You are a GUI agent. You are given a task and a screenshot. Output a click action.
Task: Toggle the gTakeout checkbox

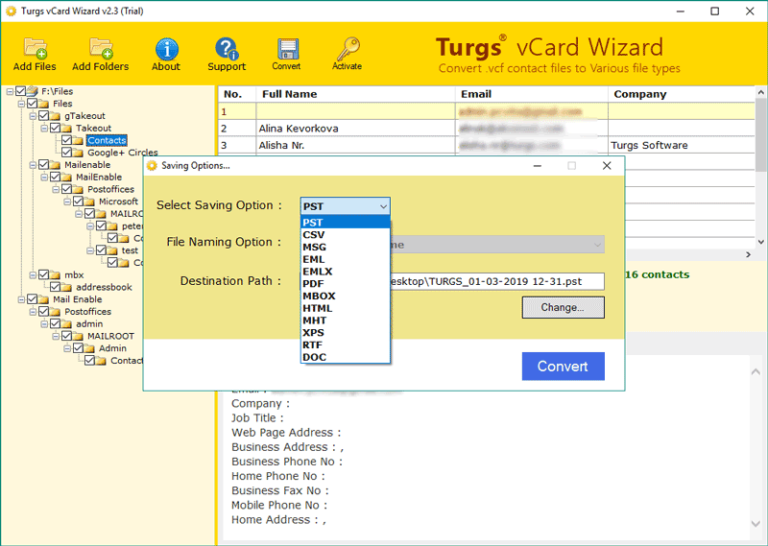(44, 116)
